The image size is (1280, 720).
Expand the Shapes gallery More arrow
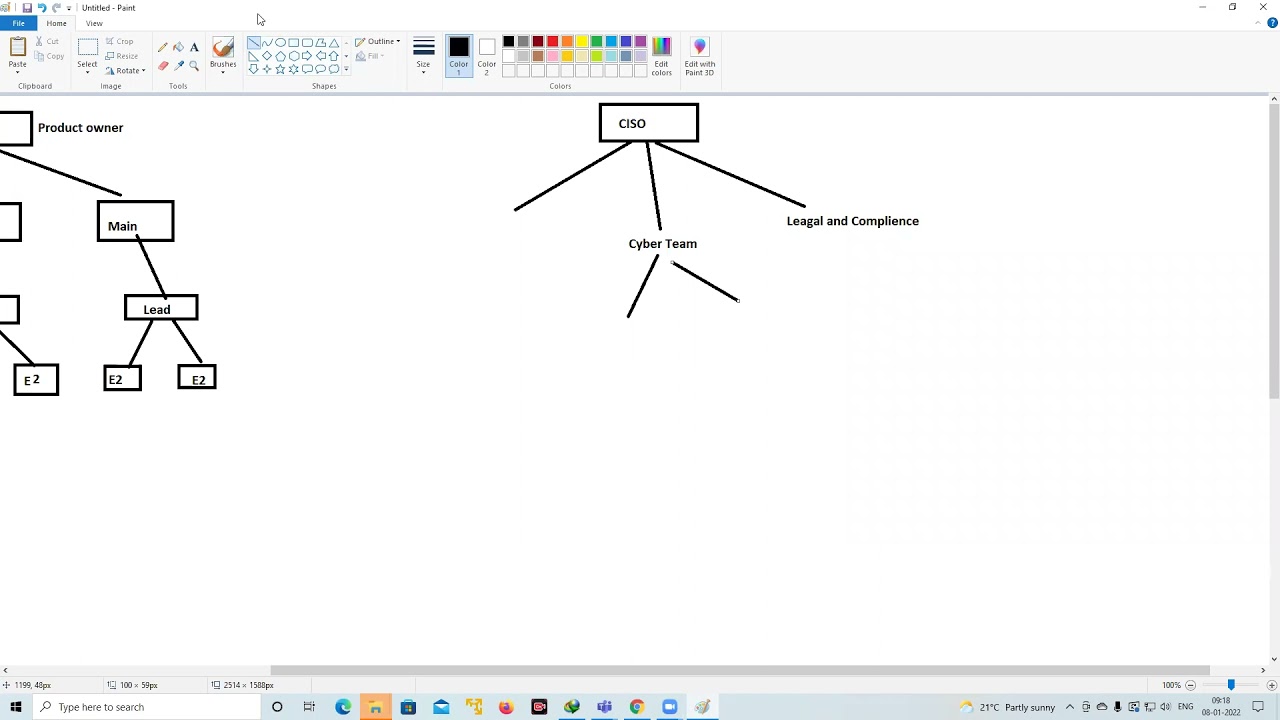pos(346,69)
